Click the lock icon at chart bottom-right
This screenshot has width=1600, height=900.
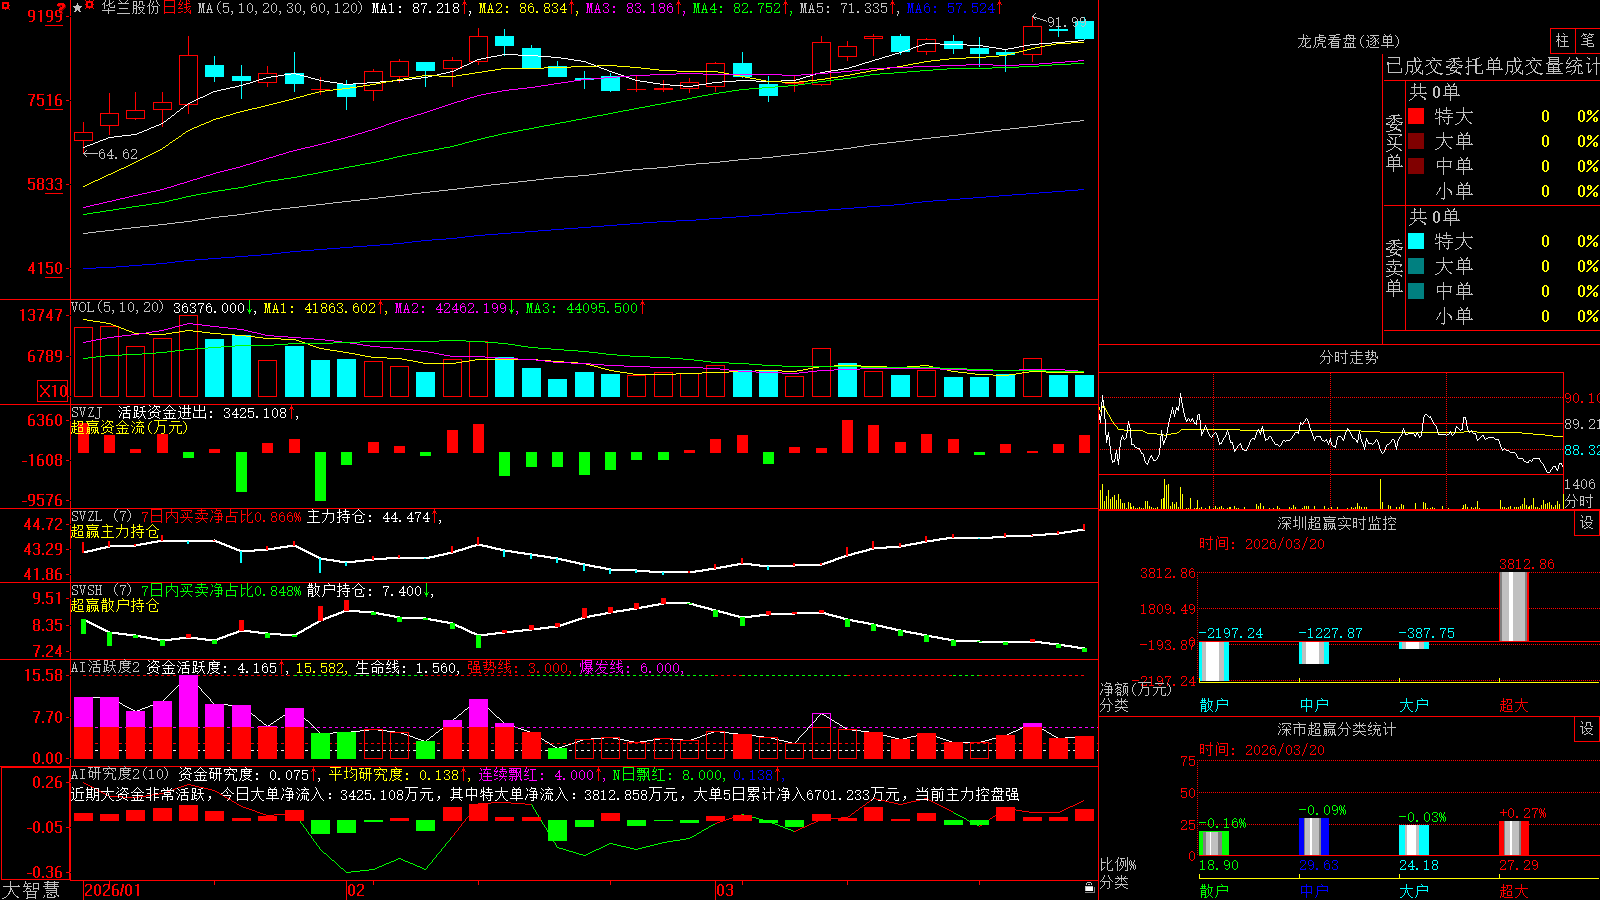[x=1090, y=888]
